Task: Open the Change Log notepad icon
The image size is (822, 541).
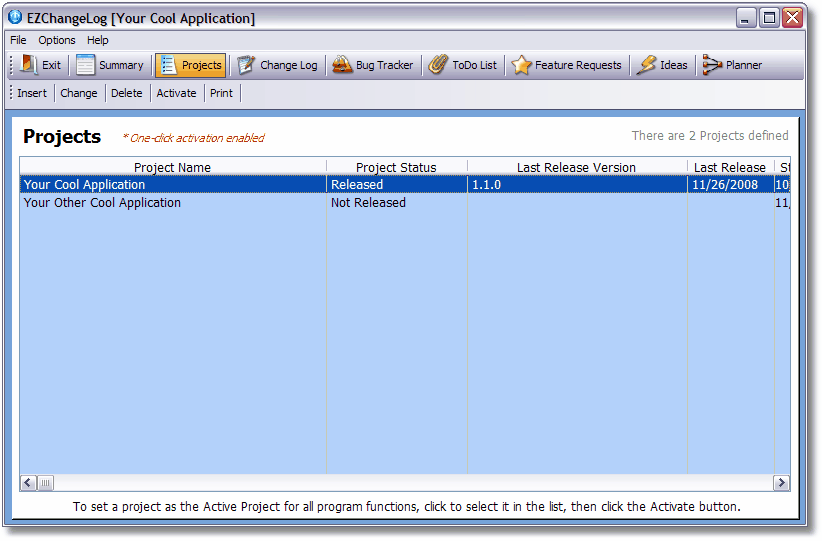Action: click(246, 65)
